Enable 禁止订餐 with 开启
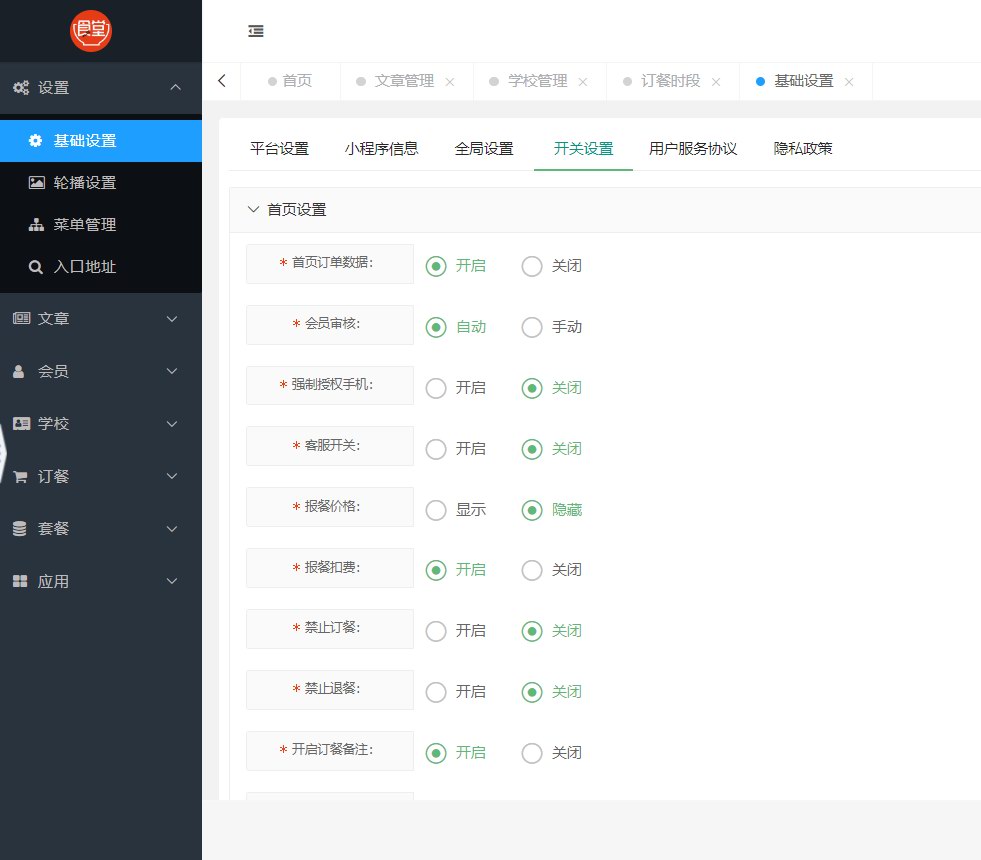Image resolution: width=981 pixels, height=860 pixels. (436, 630)
